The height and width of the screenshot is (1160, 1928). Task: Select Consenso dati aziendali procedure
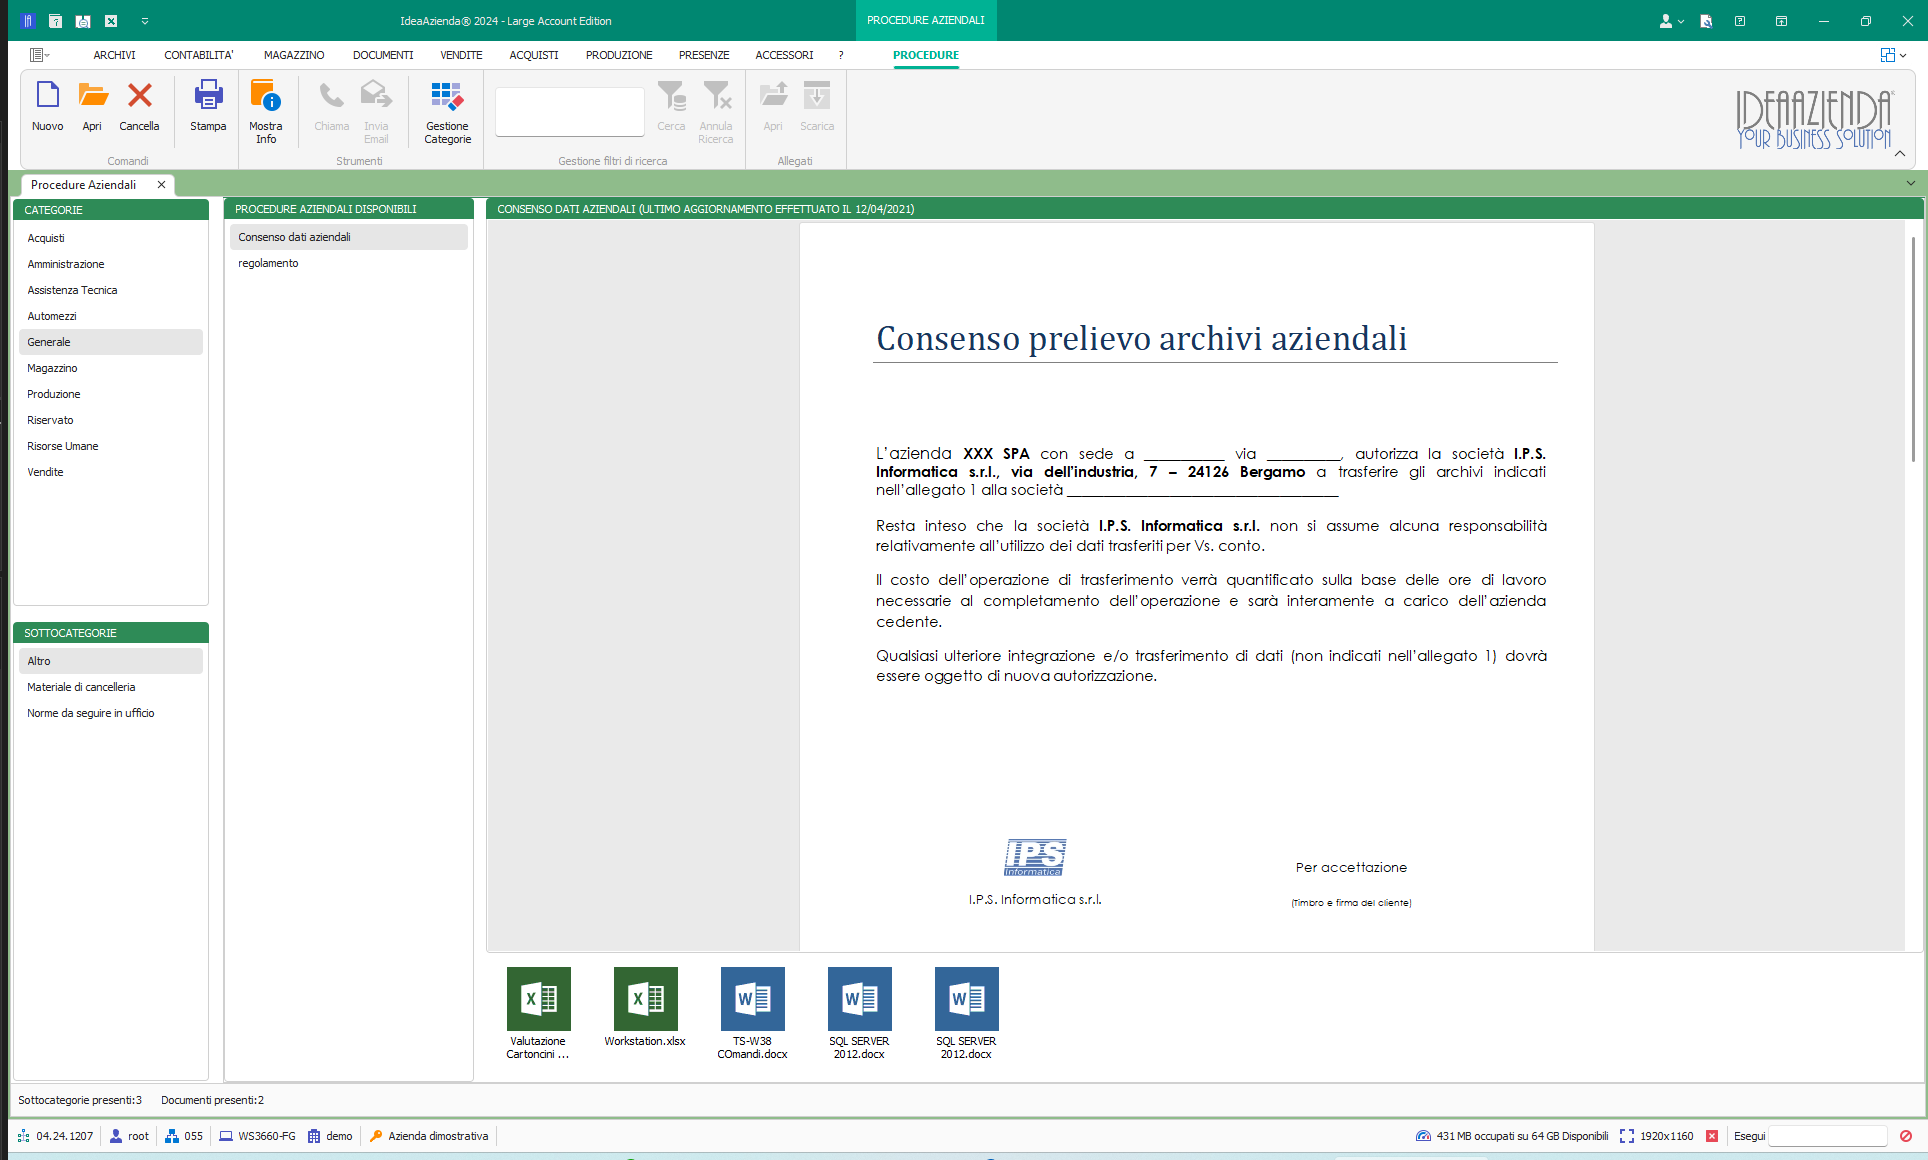[x=349, y=237]
